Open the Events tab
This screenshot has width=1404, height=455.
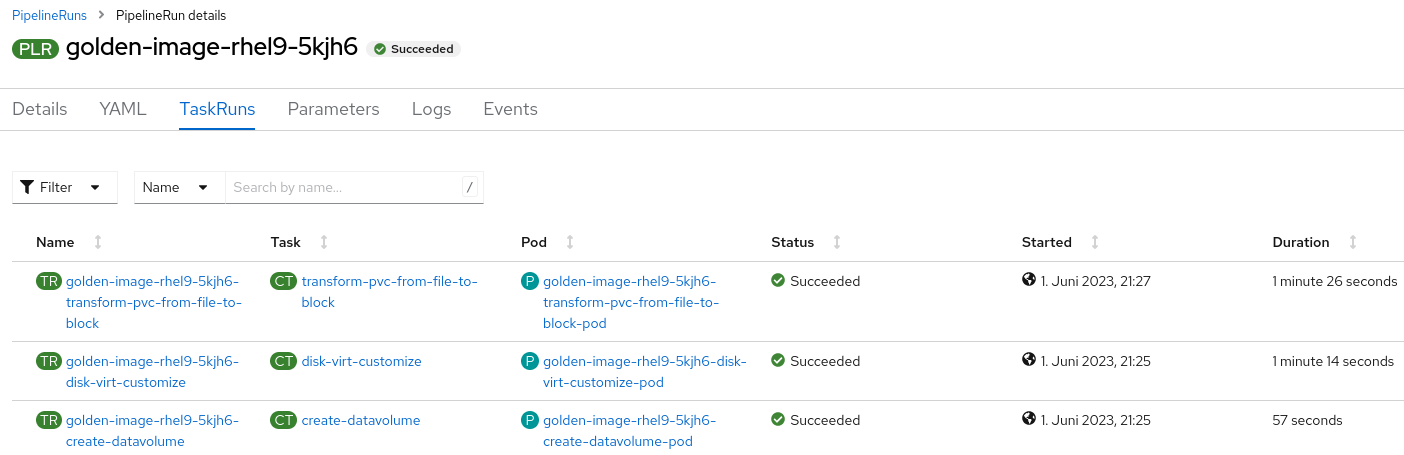(x=510, y=109)
